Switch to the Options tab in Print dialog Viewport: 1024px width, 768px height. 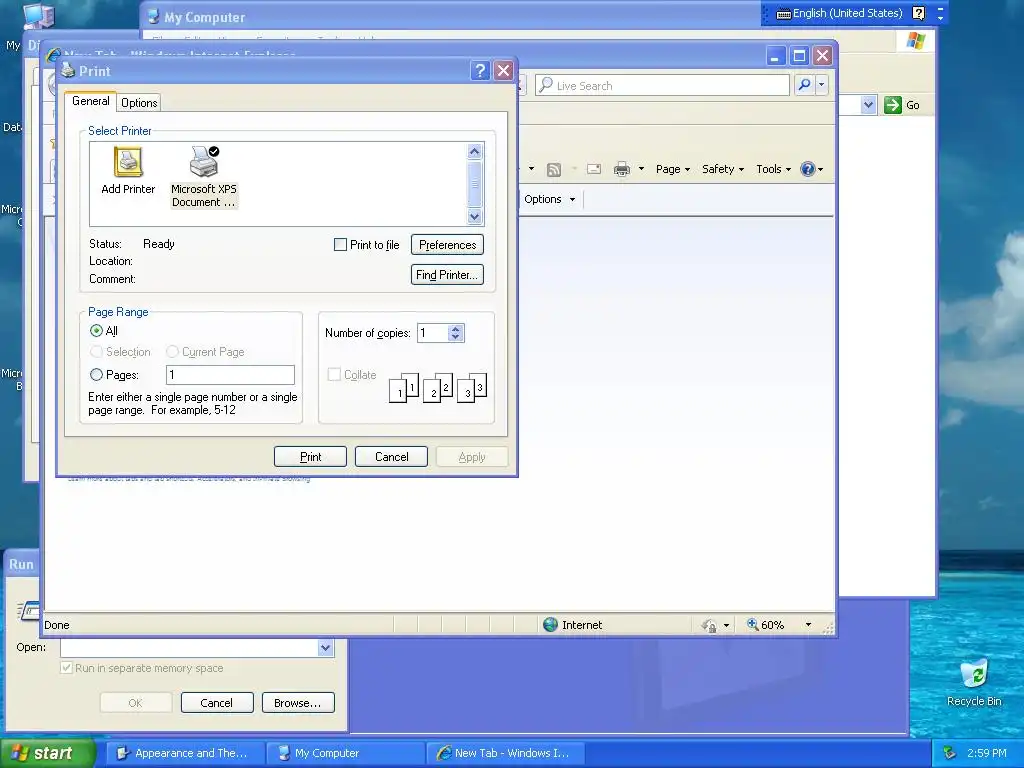click(139, 103)
